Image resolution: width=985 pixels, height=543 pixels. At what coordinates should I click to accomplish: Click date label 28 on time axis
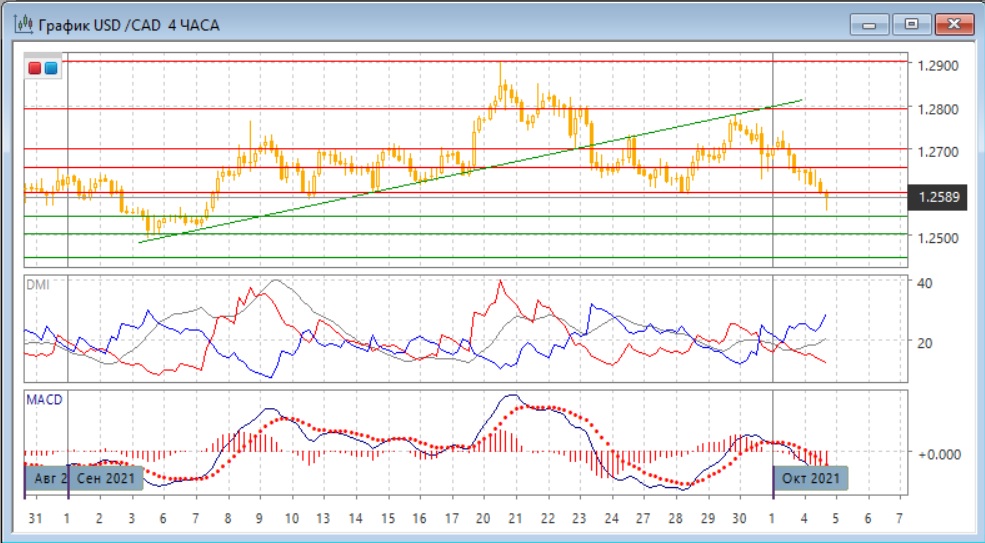point(676,519)
